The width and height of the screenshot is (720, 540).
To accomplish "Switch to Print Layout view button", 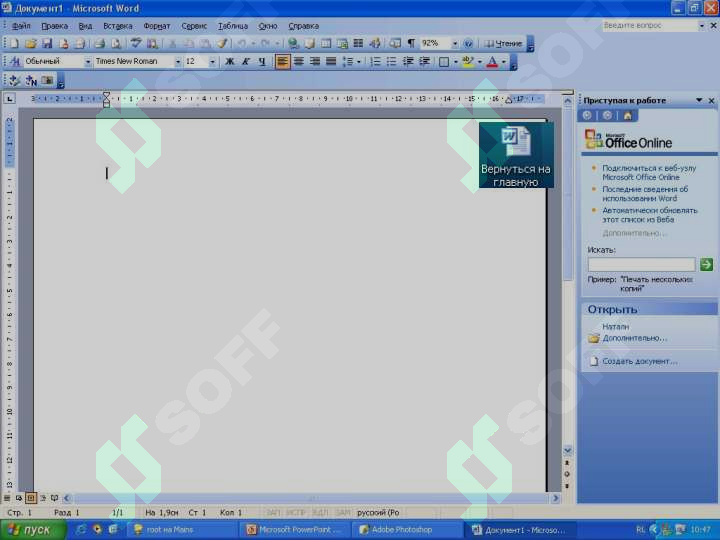I will [30, 498].
